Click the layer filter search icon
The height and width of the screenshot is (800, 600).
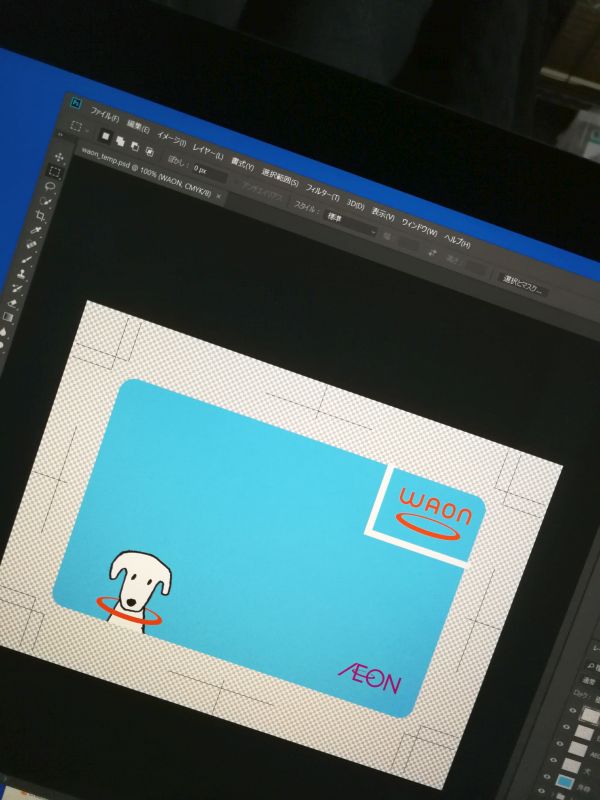[x=591, y=666]
